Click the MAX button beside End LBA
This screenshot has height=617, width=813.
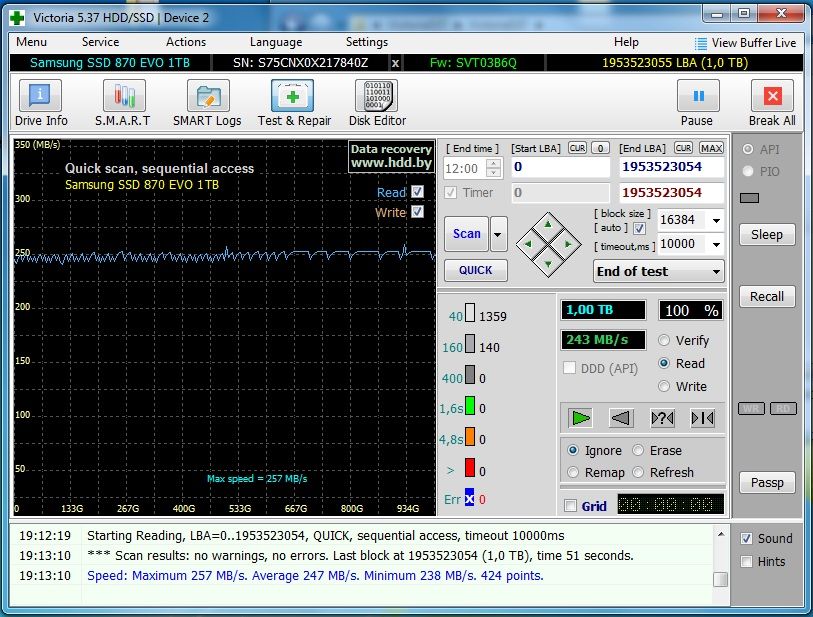[711, 148]
